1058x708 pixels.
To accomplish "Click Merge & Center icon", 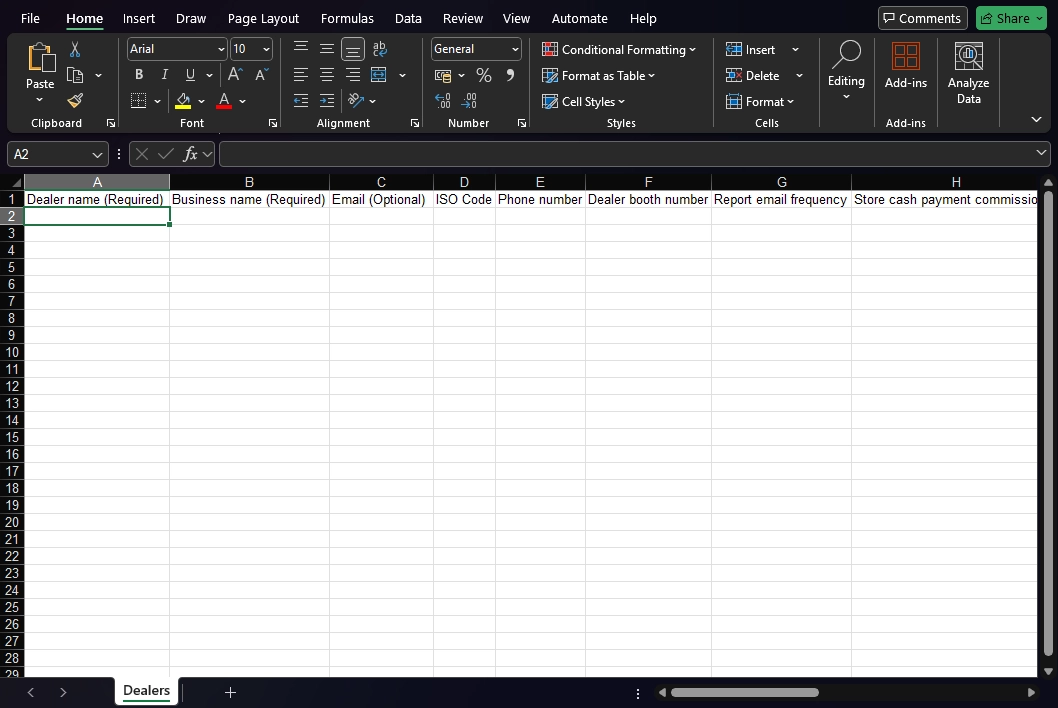I will tap(379, 75).
